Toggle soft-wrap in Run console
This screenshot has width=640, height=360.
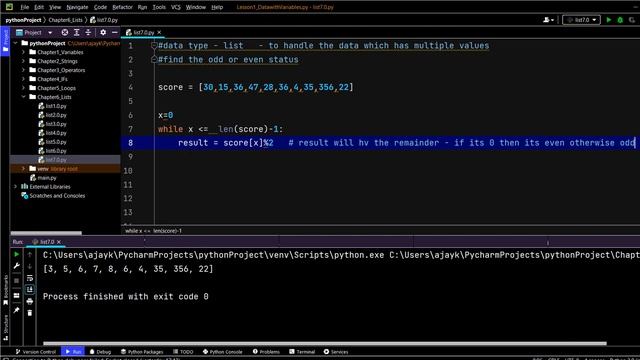(30, 278)
